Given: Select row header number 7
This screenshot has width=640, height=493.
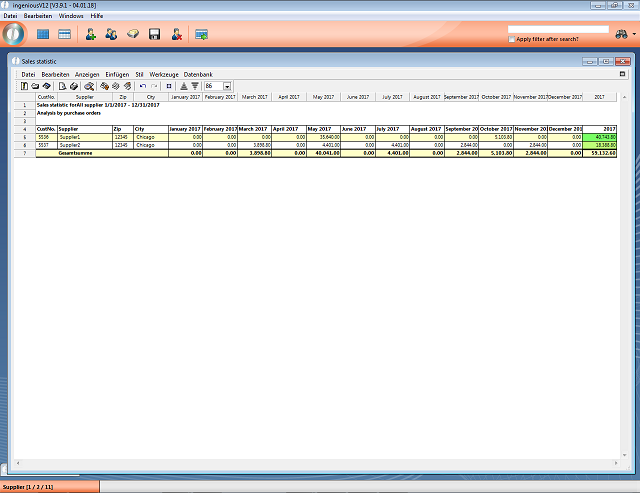Looking at the screenshot, I should [x=25, y=153].
